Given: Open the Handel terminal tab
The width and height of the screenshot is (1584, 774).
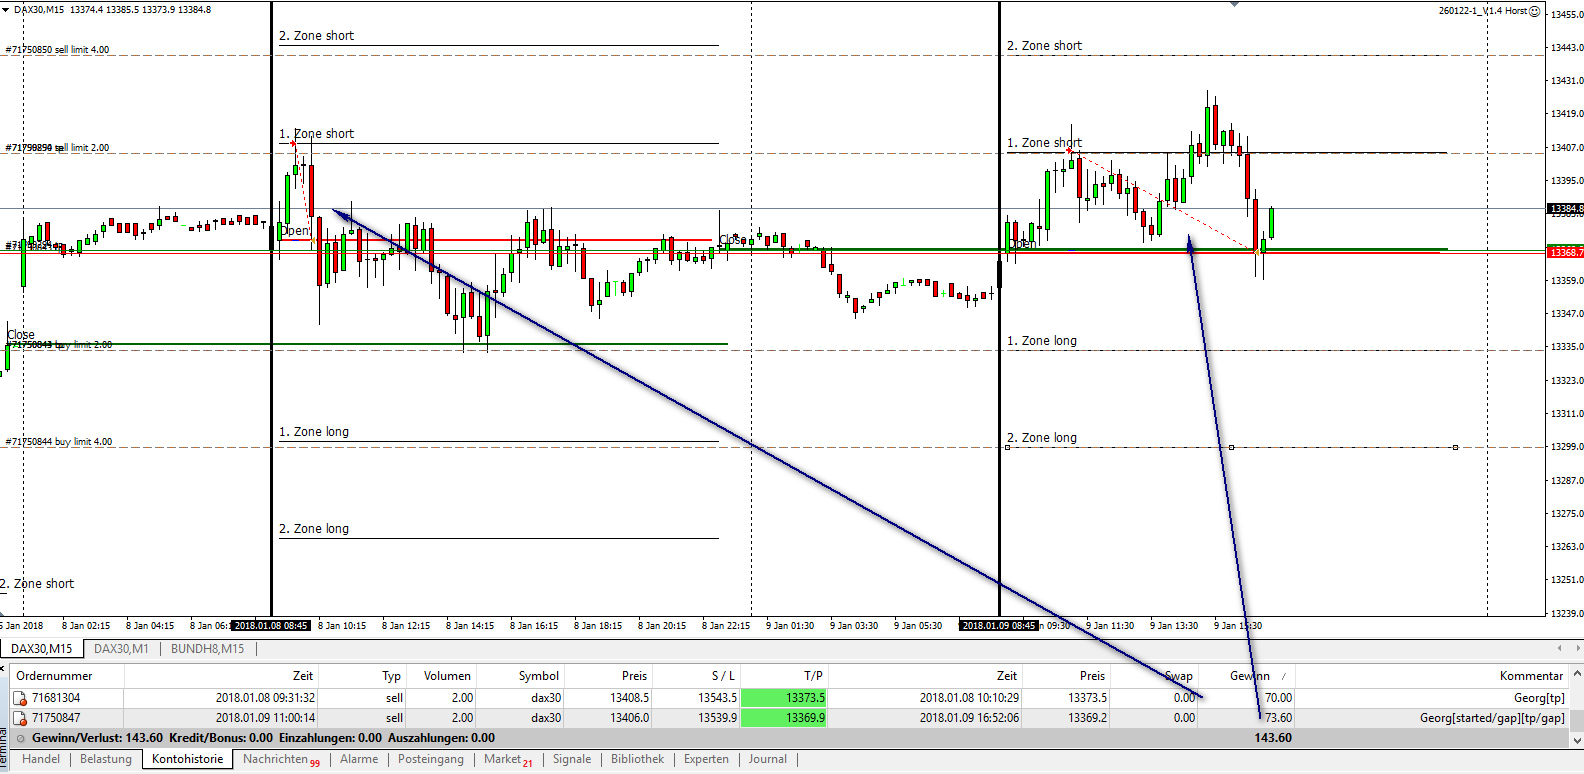Looking at the screenshot, I should (x=41, y=759).
